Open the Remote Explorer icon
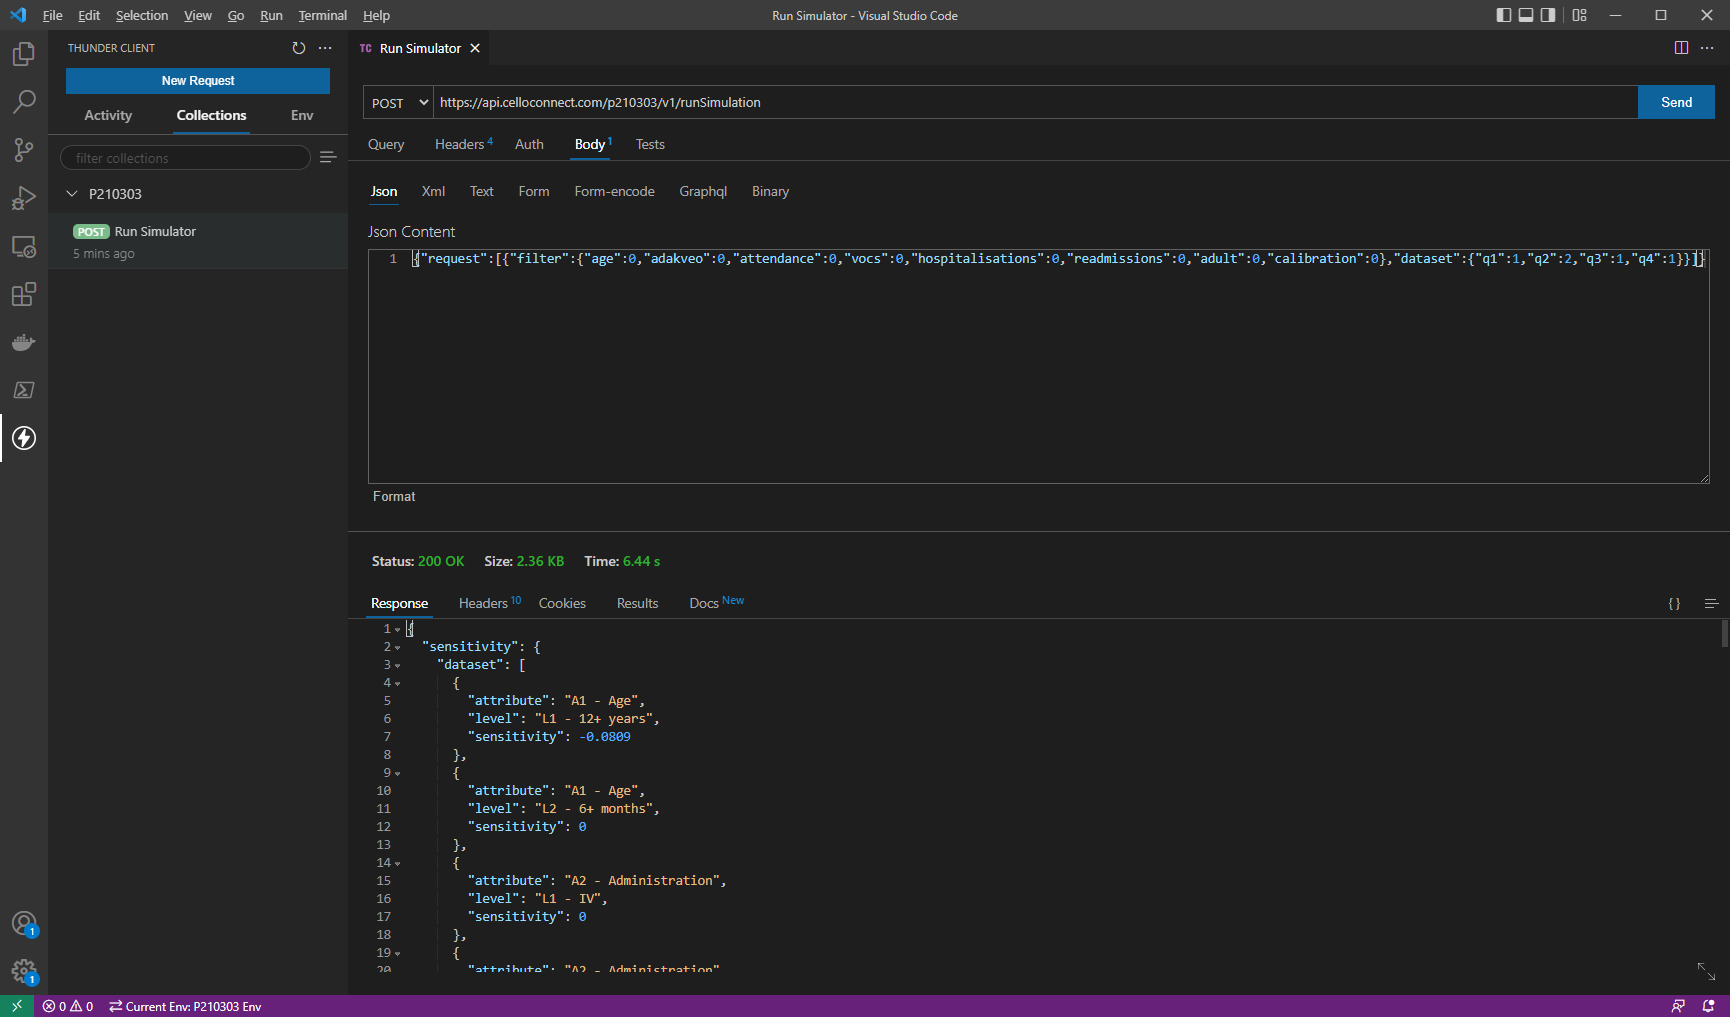The width and height of the screenshot is (1730, 1017). click(x=24, y=246)
